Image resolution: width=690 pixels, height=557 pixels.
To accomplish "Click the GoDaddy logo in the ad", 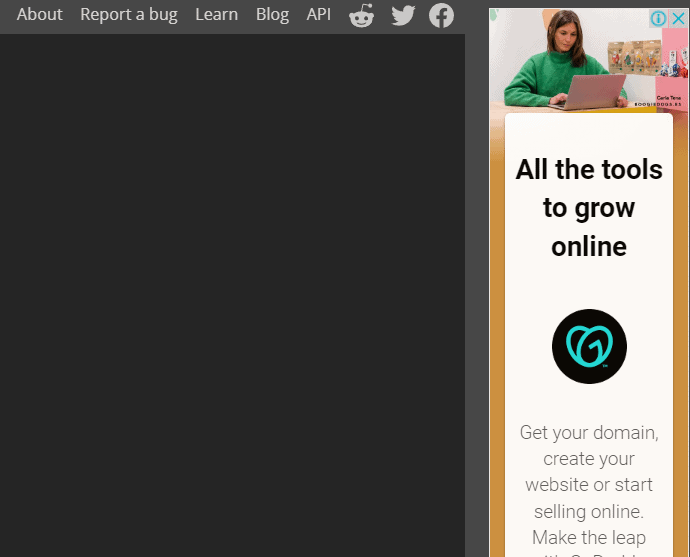I will pyautogui.click(x=589, y=346).
